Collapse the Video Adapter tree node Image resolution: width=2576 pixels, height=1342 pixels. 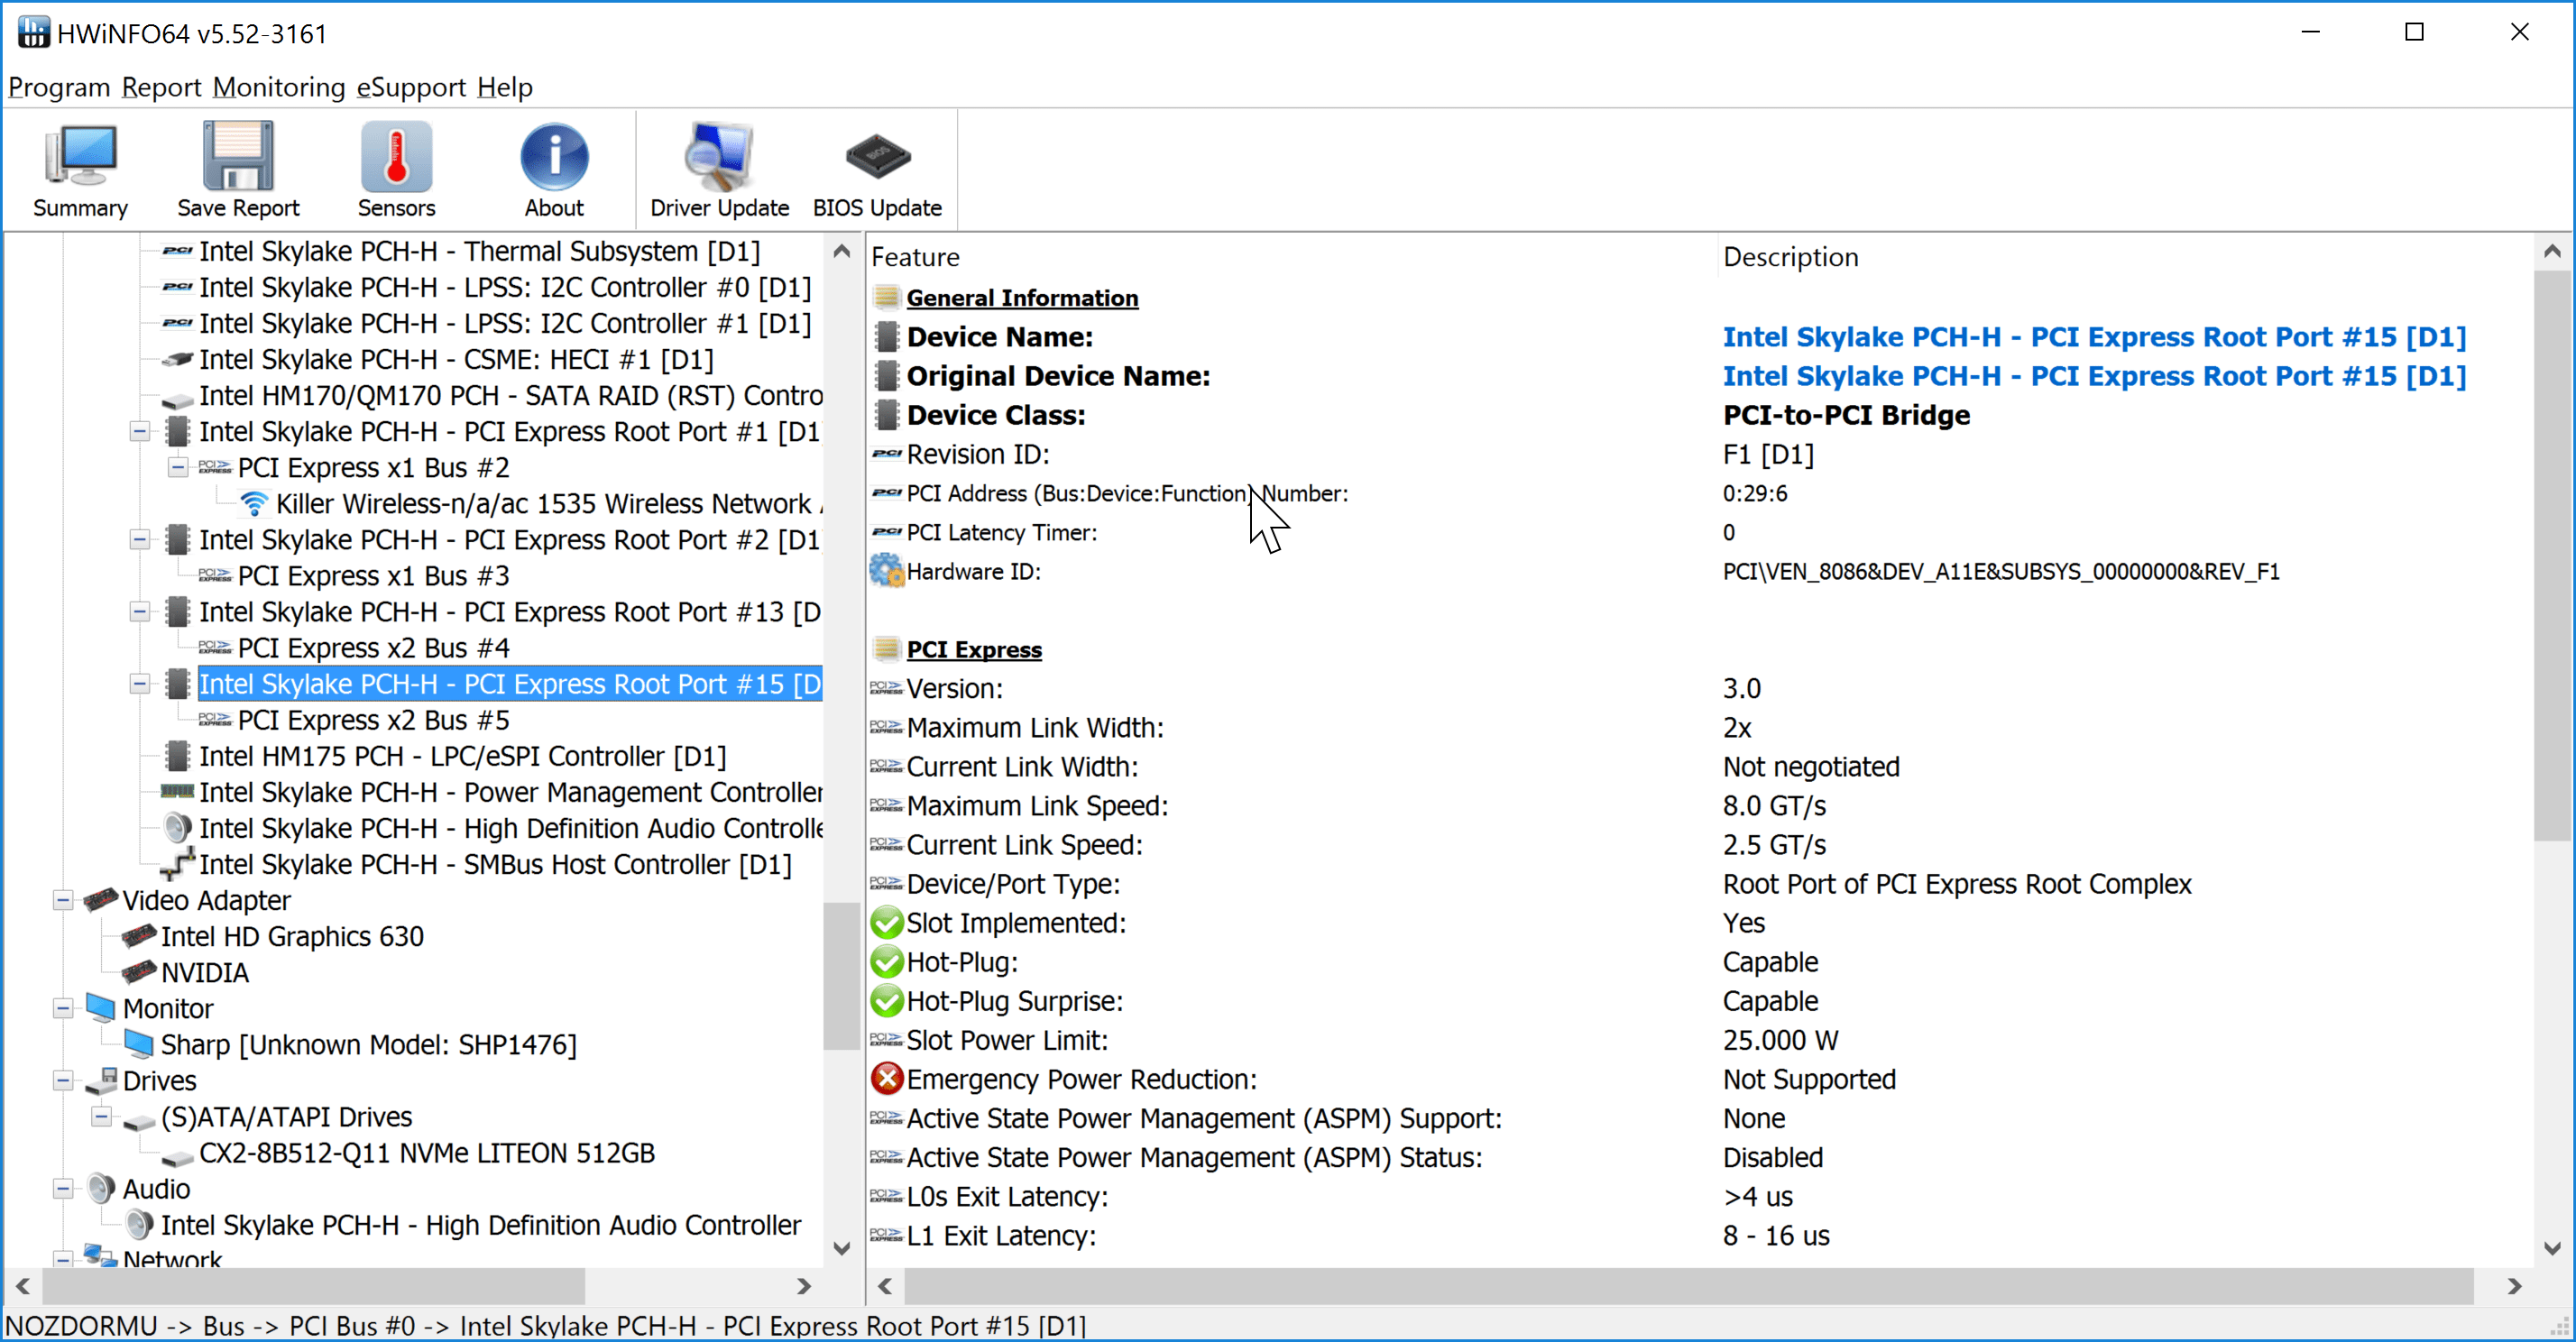click(x=63, y=900)
